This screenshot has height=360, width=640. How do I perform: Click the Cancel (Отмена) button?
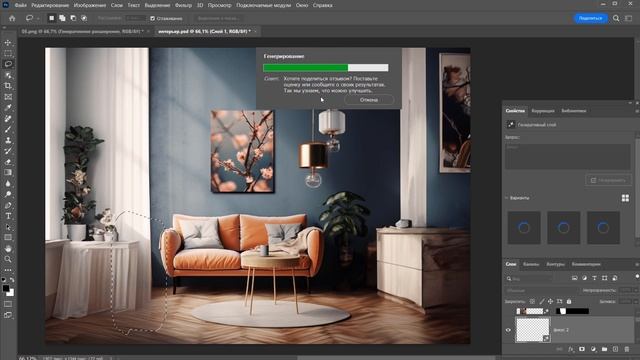pos(369,100)
